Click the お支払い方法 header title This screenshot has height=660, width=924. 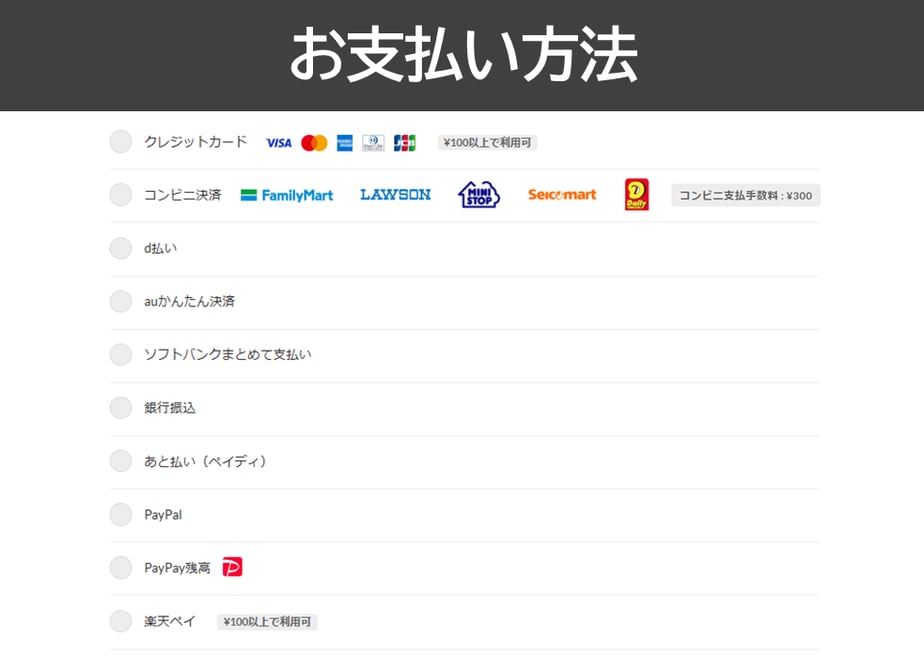(x=463, y=54)
